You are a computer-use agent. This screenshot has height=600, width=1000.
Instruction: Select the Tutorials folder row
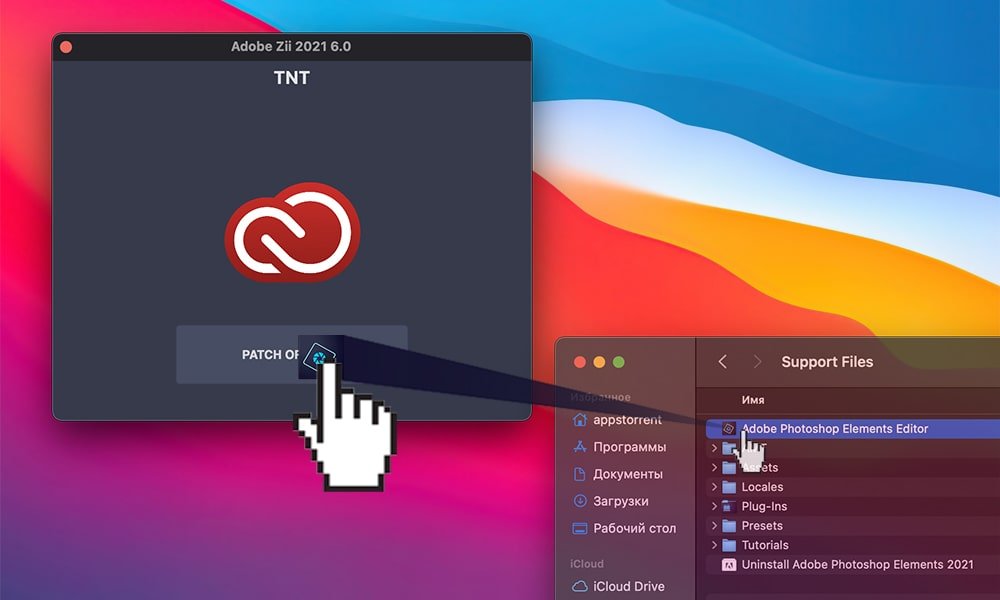coord(765,545)
